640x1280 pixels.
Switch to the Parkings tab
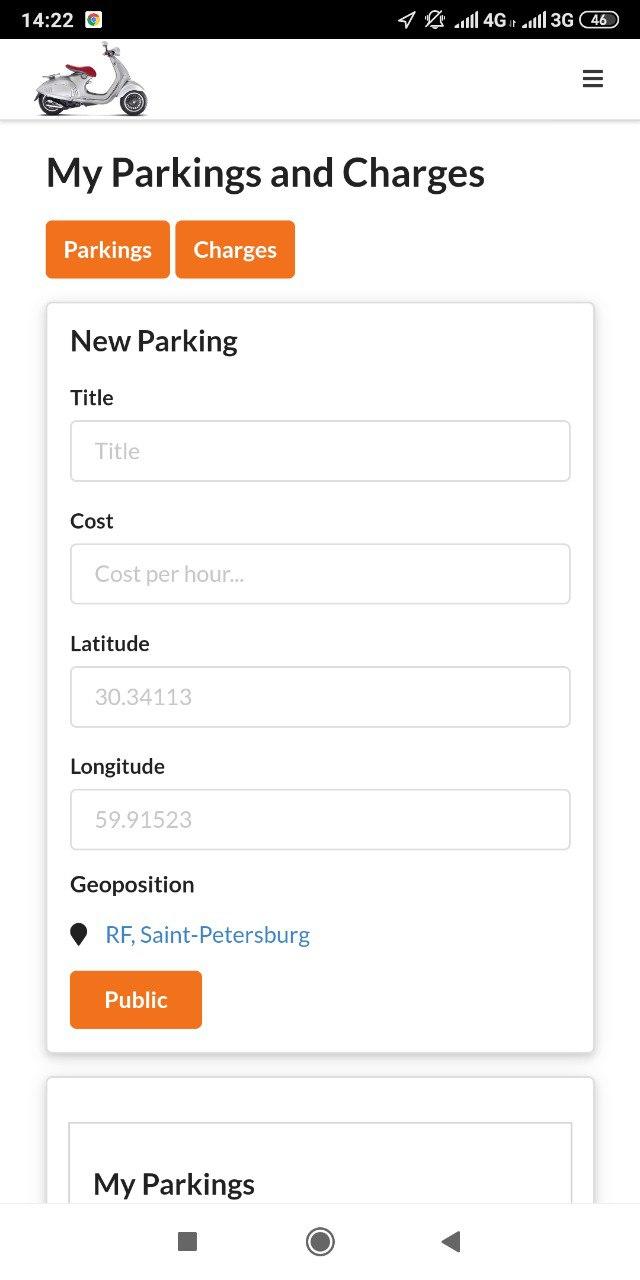point(108,249)
